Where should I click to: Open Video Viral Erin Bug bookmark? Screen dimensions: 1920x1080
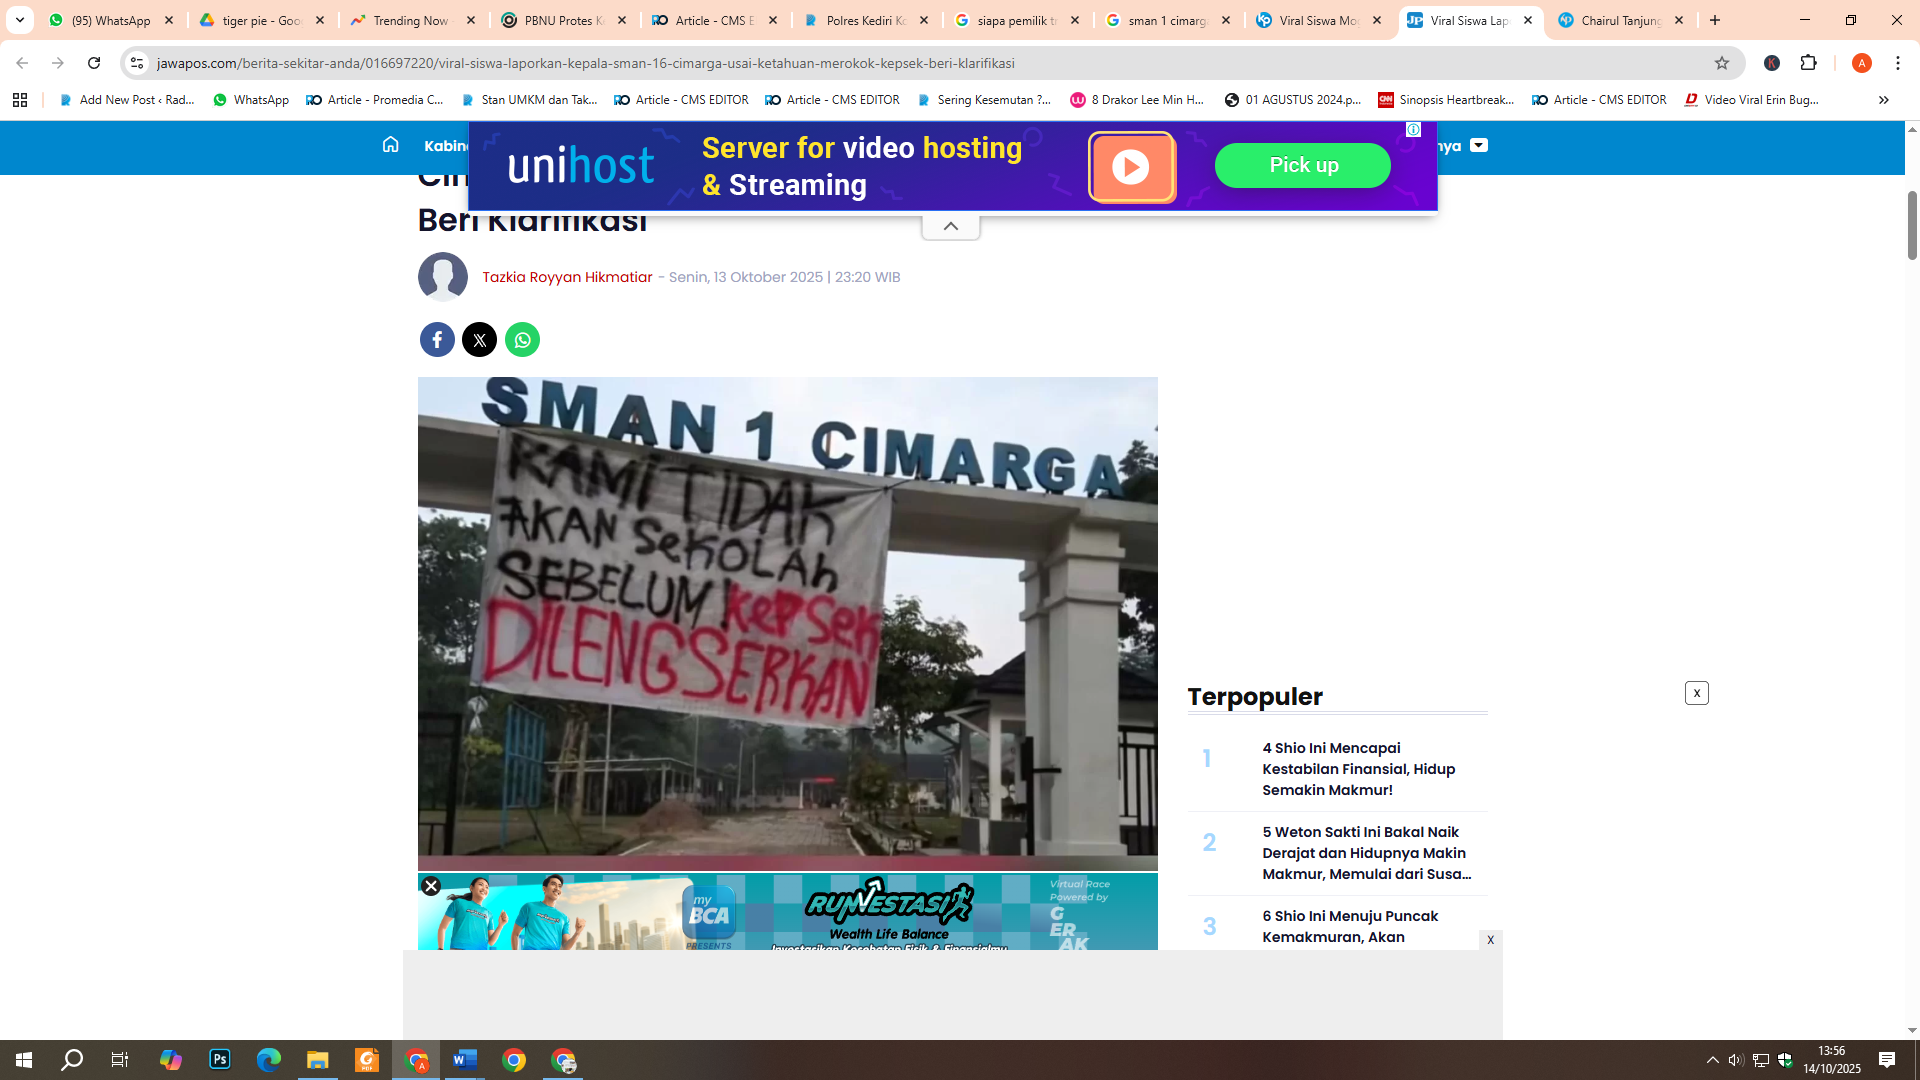click(x=1752, y=100)
